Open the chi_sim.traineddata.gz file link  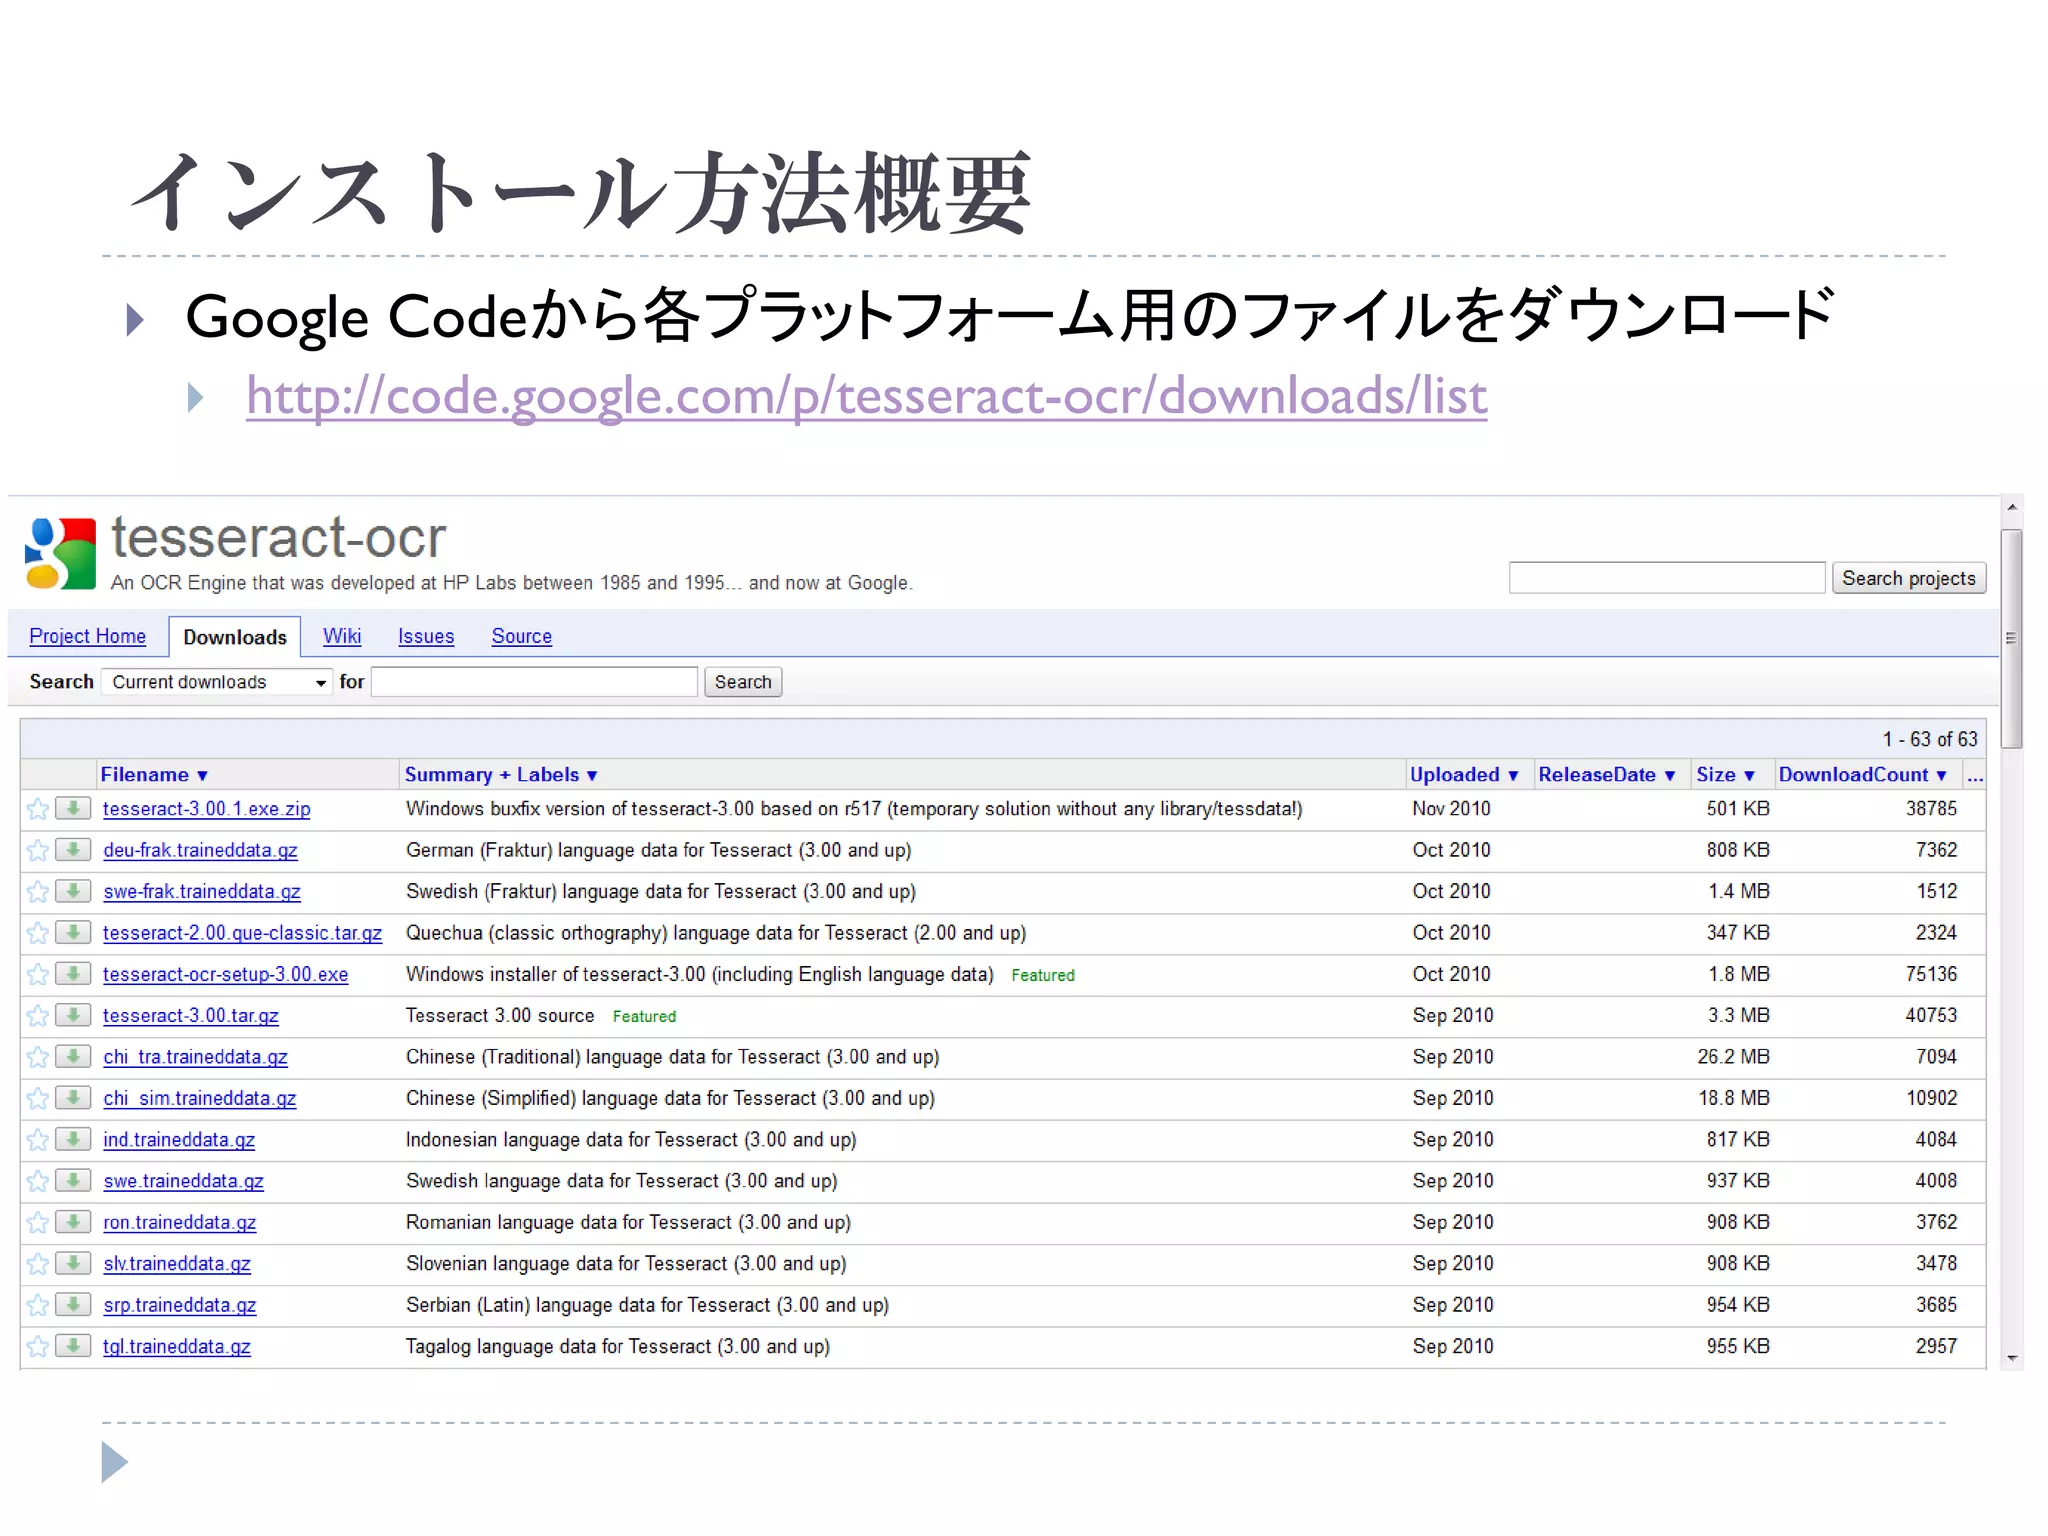[200, 1099]
